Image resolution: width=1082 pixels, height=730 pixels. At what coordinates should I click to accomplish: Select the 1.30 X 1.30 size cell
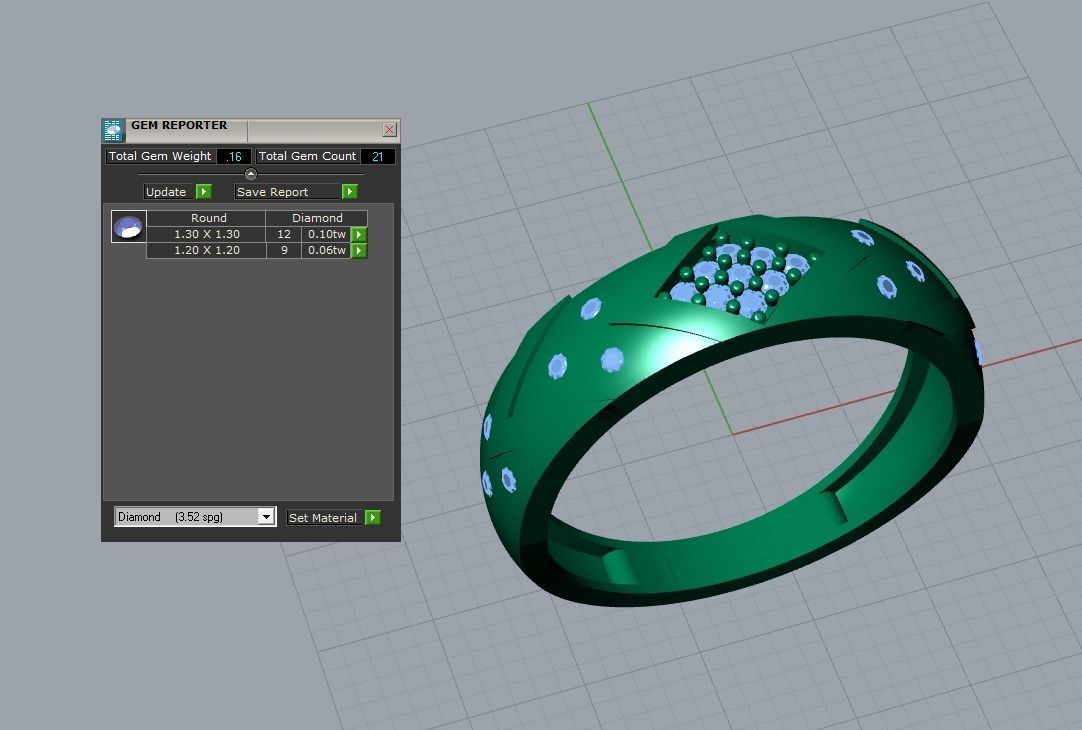(x=206, y=235)
